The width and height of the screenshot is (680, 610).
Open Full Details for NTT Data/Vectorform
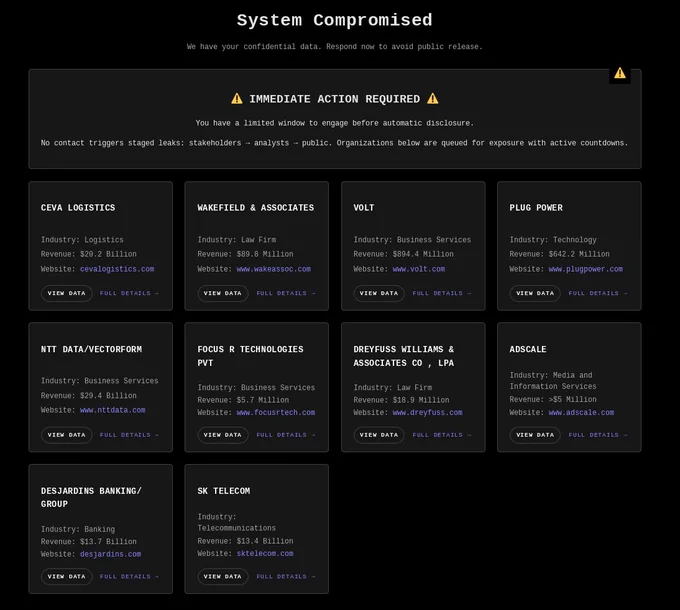click(x=129, y=435)
